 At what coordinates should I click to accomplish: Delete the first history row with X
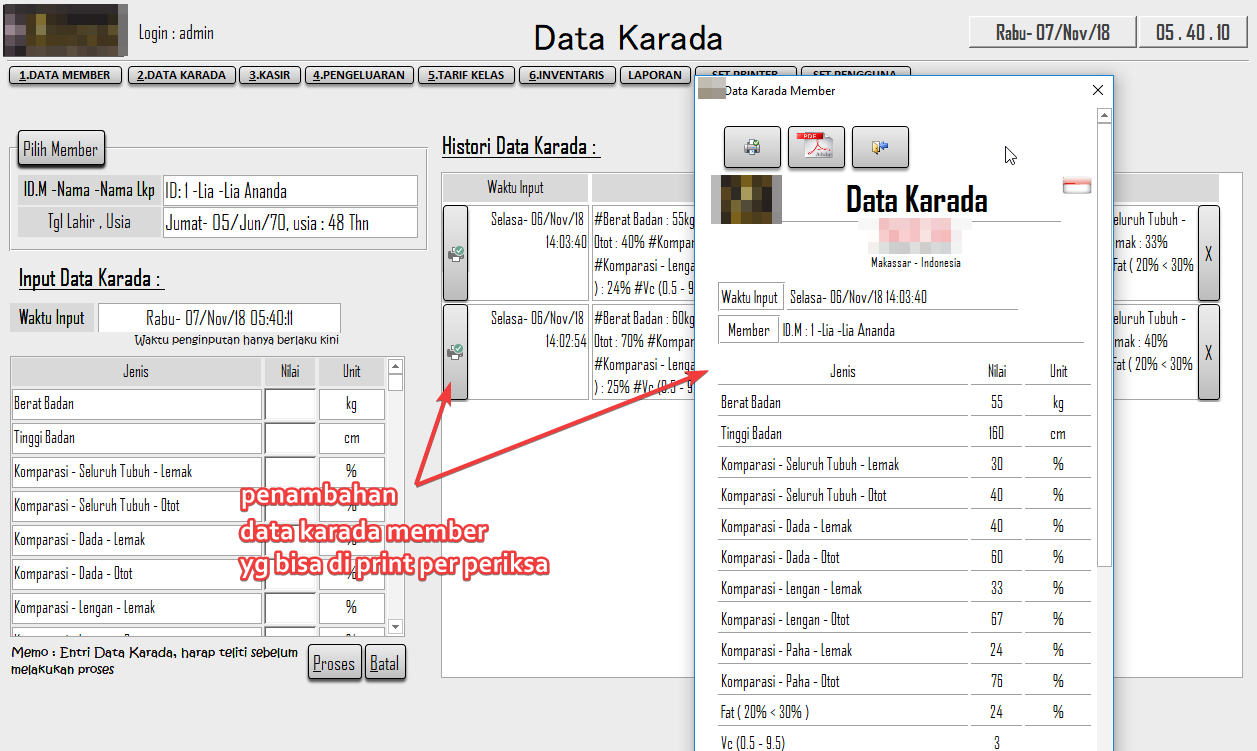[1208, 253]
